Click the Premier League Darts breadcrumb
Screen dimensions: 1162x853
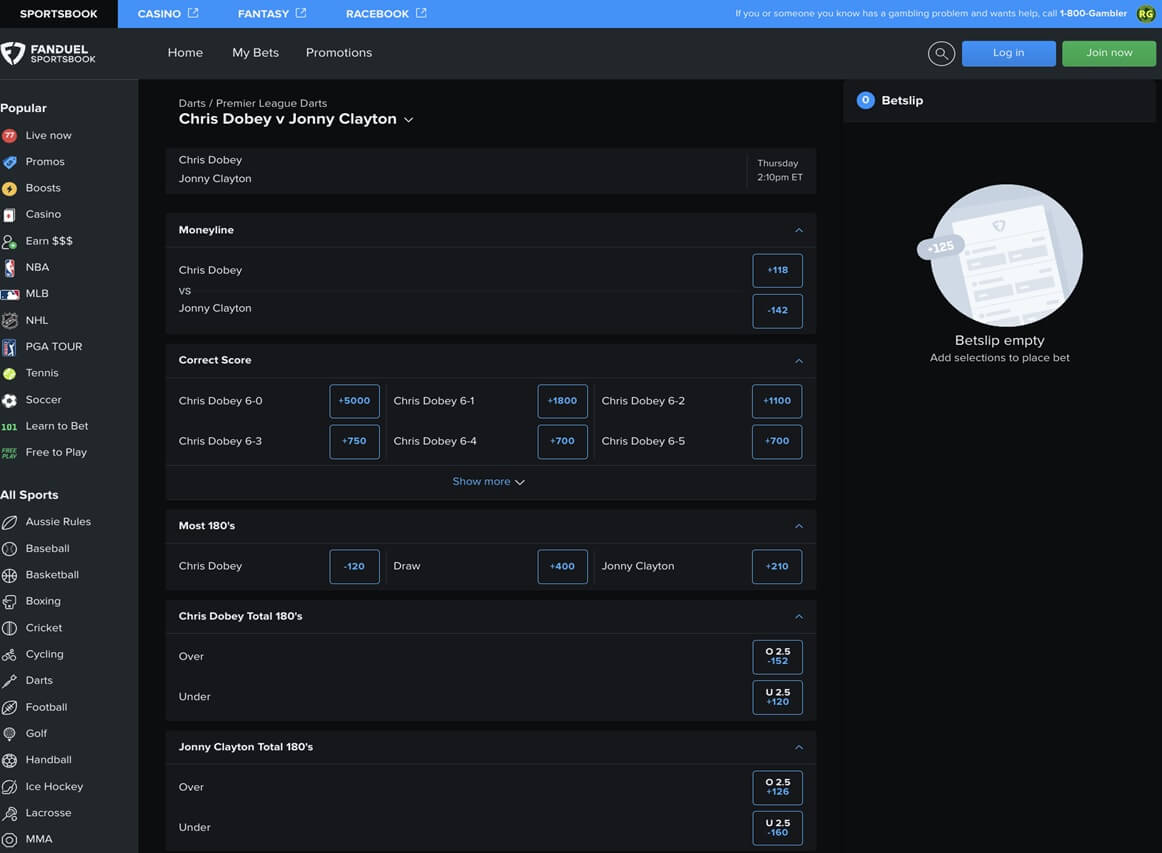pos(271,103)
